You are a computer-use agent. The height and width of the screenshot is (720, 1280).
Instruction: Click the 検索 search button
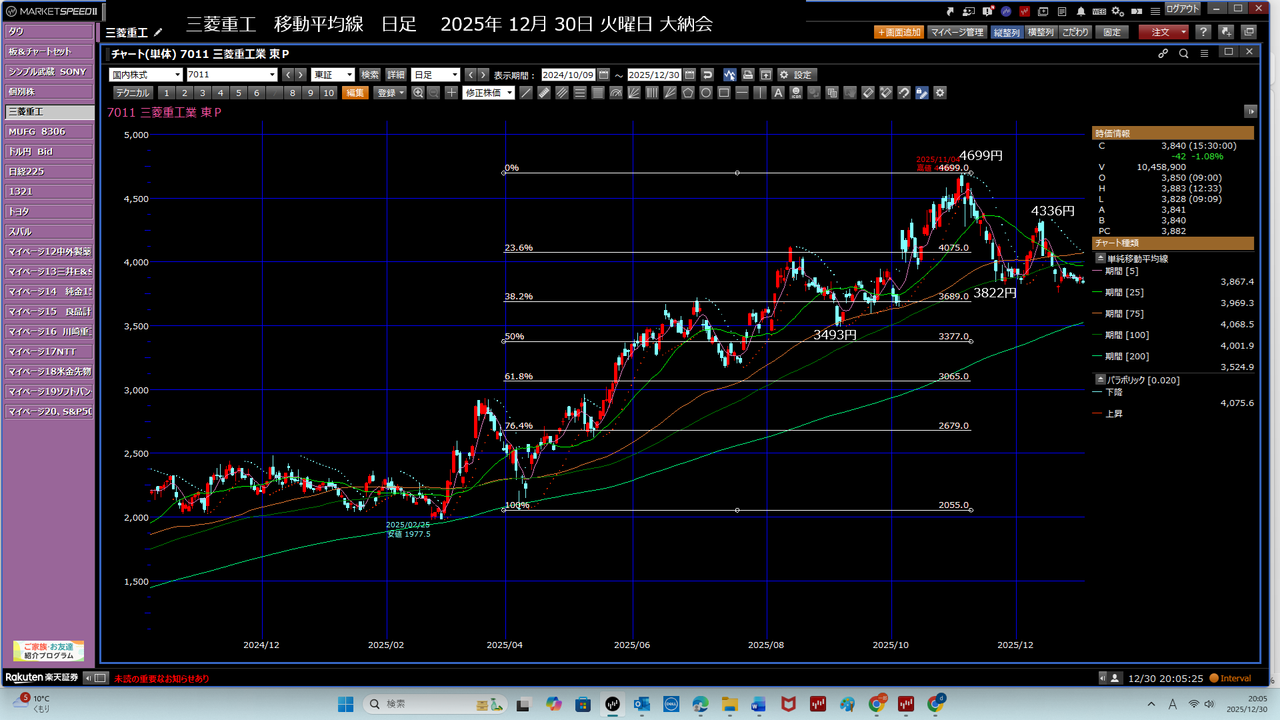pyautogui.click(x=370, y=75)
